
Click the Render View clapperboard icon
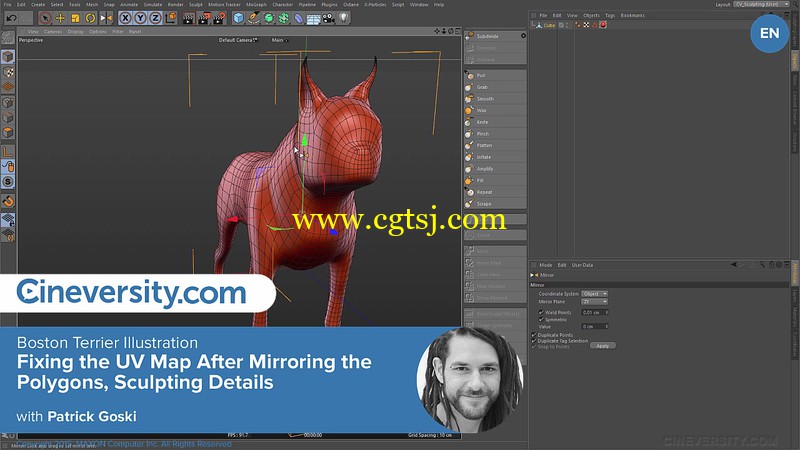click(188, 19)
